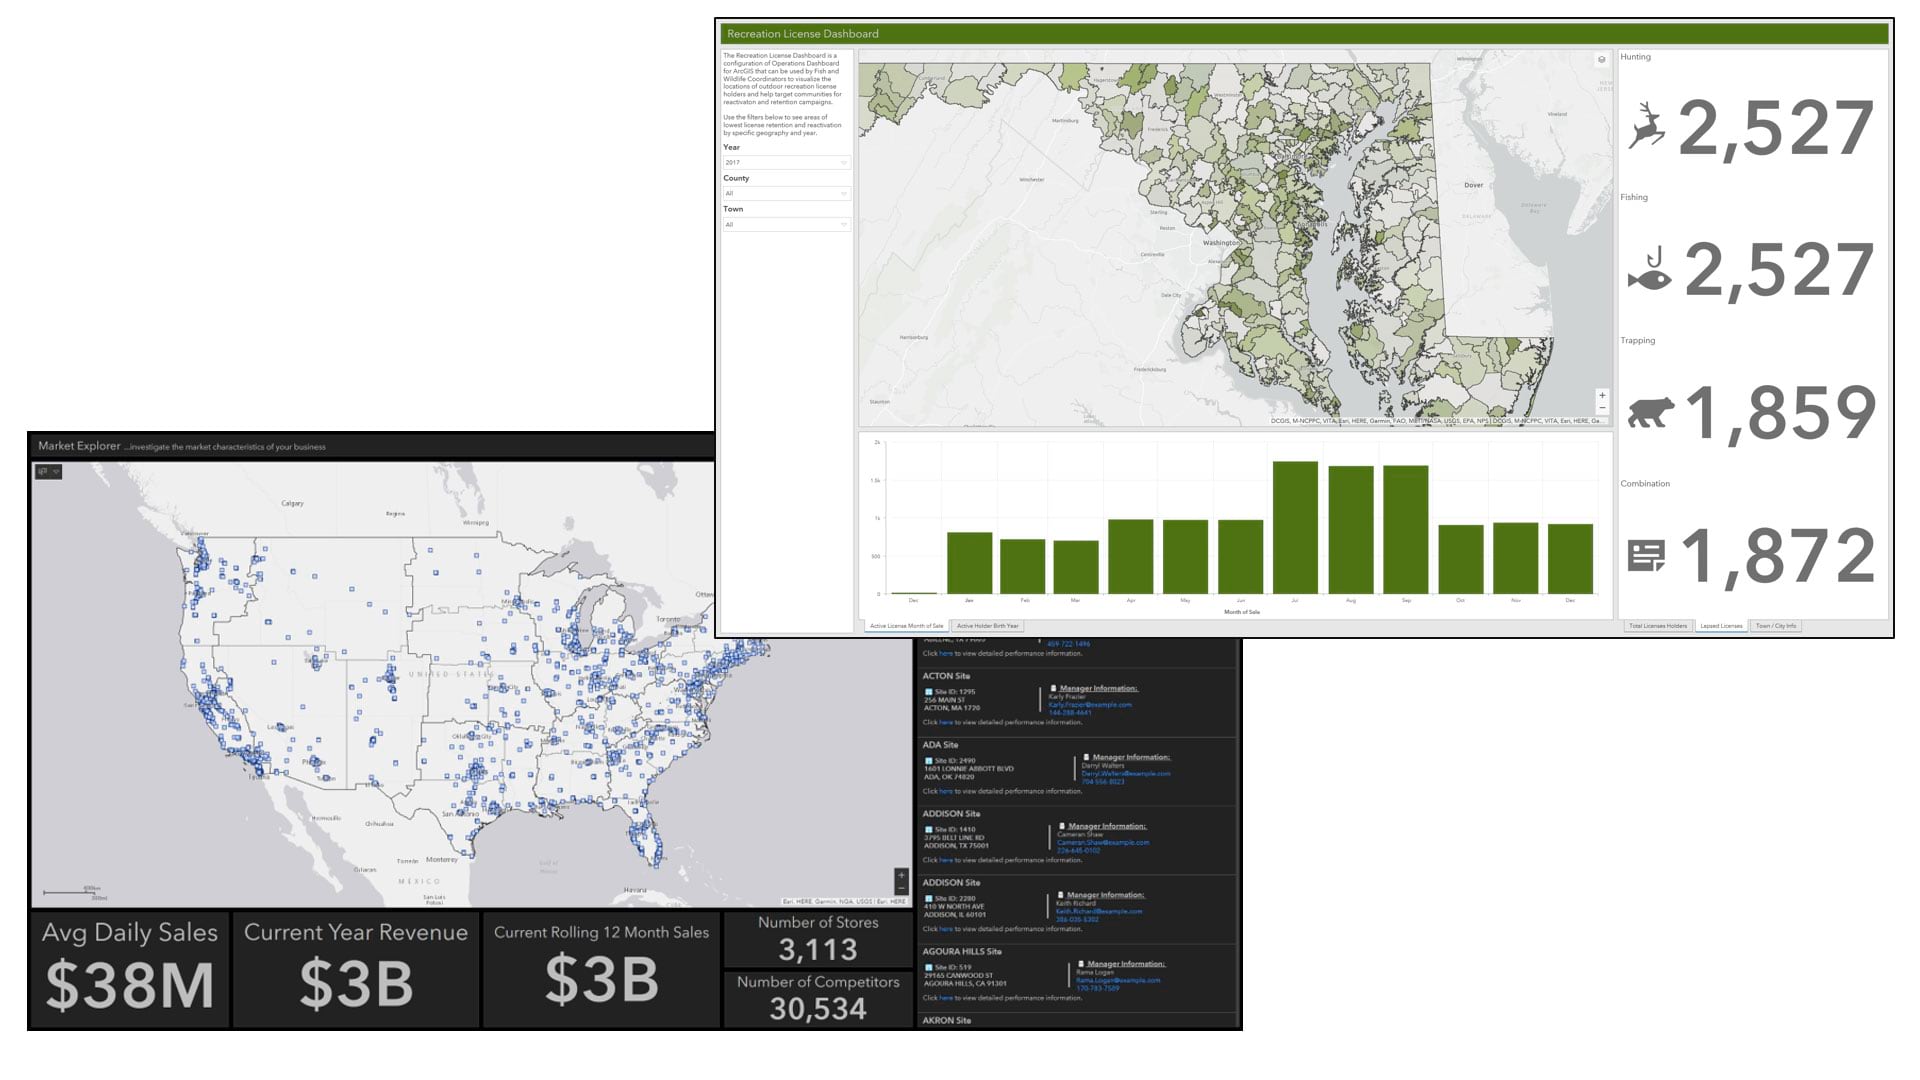
Task: Select the July bar in sales chart
Action: tap(1295, 528)
